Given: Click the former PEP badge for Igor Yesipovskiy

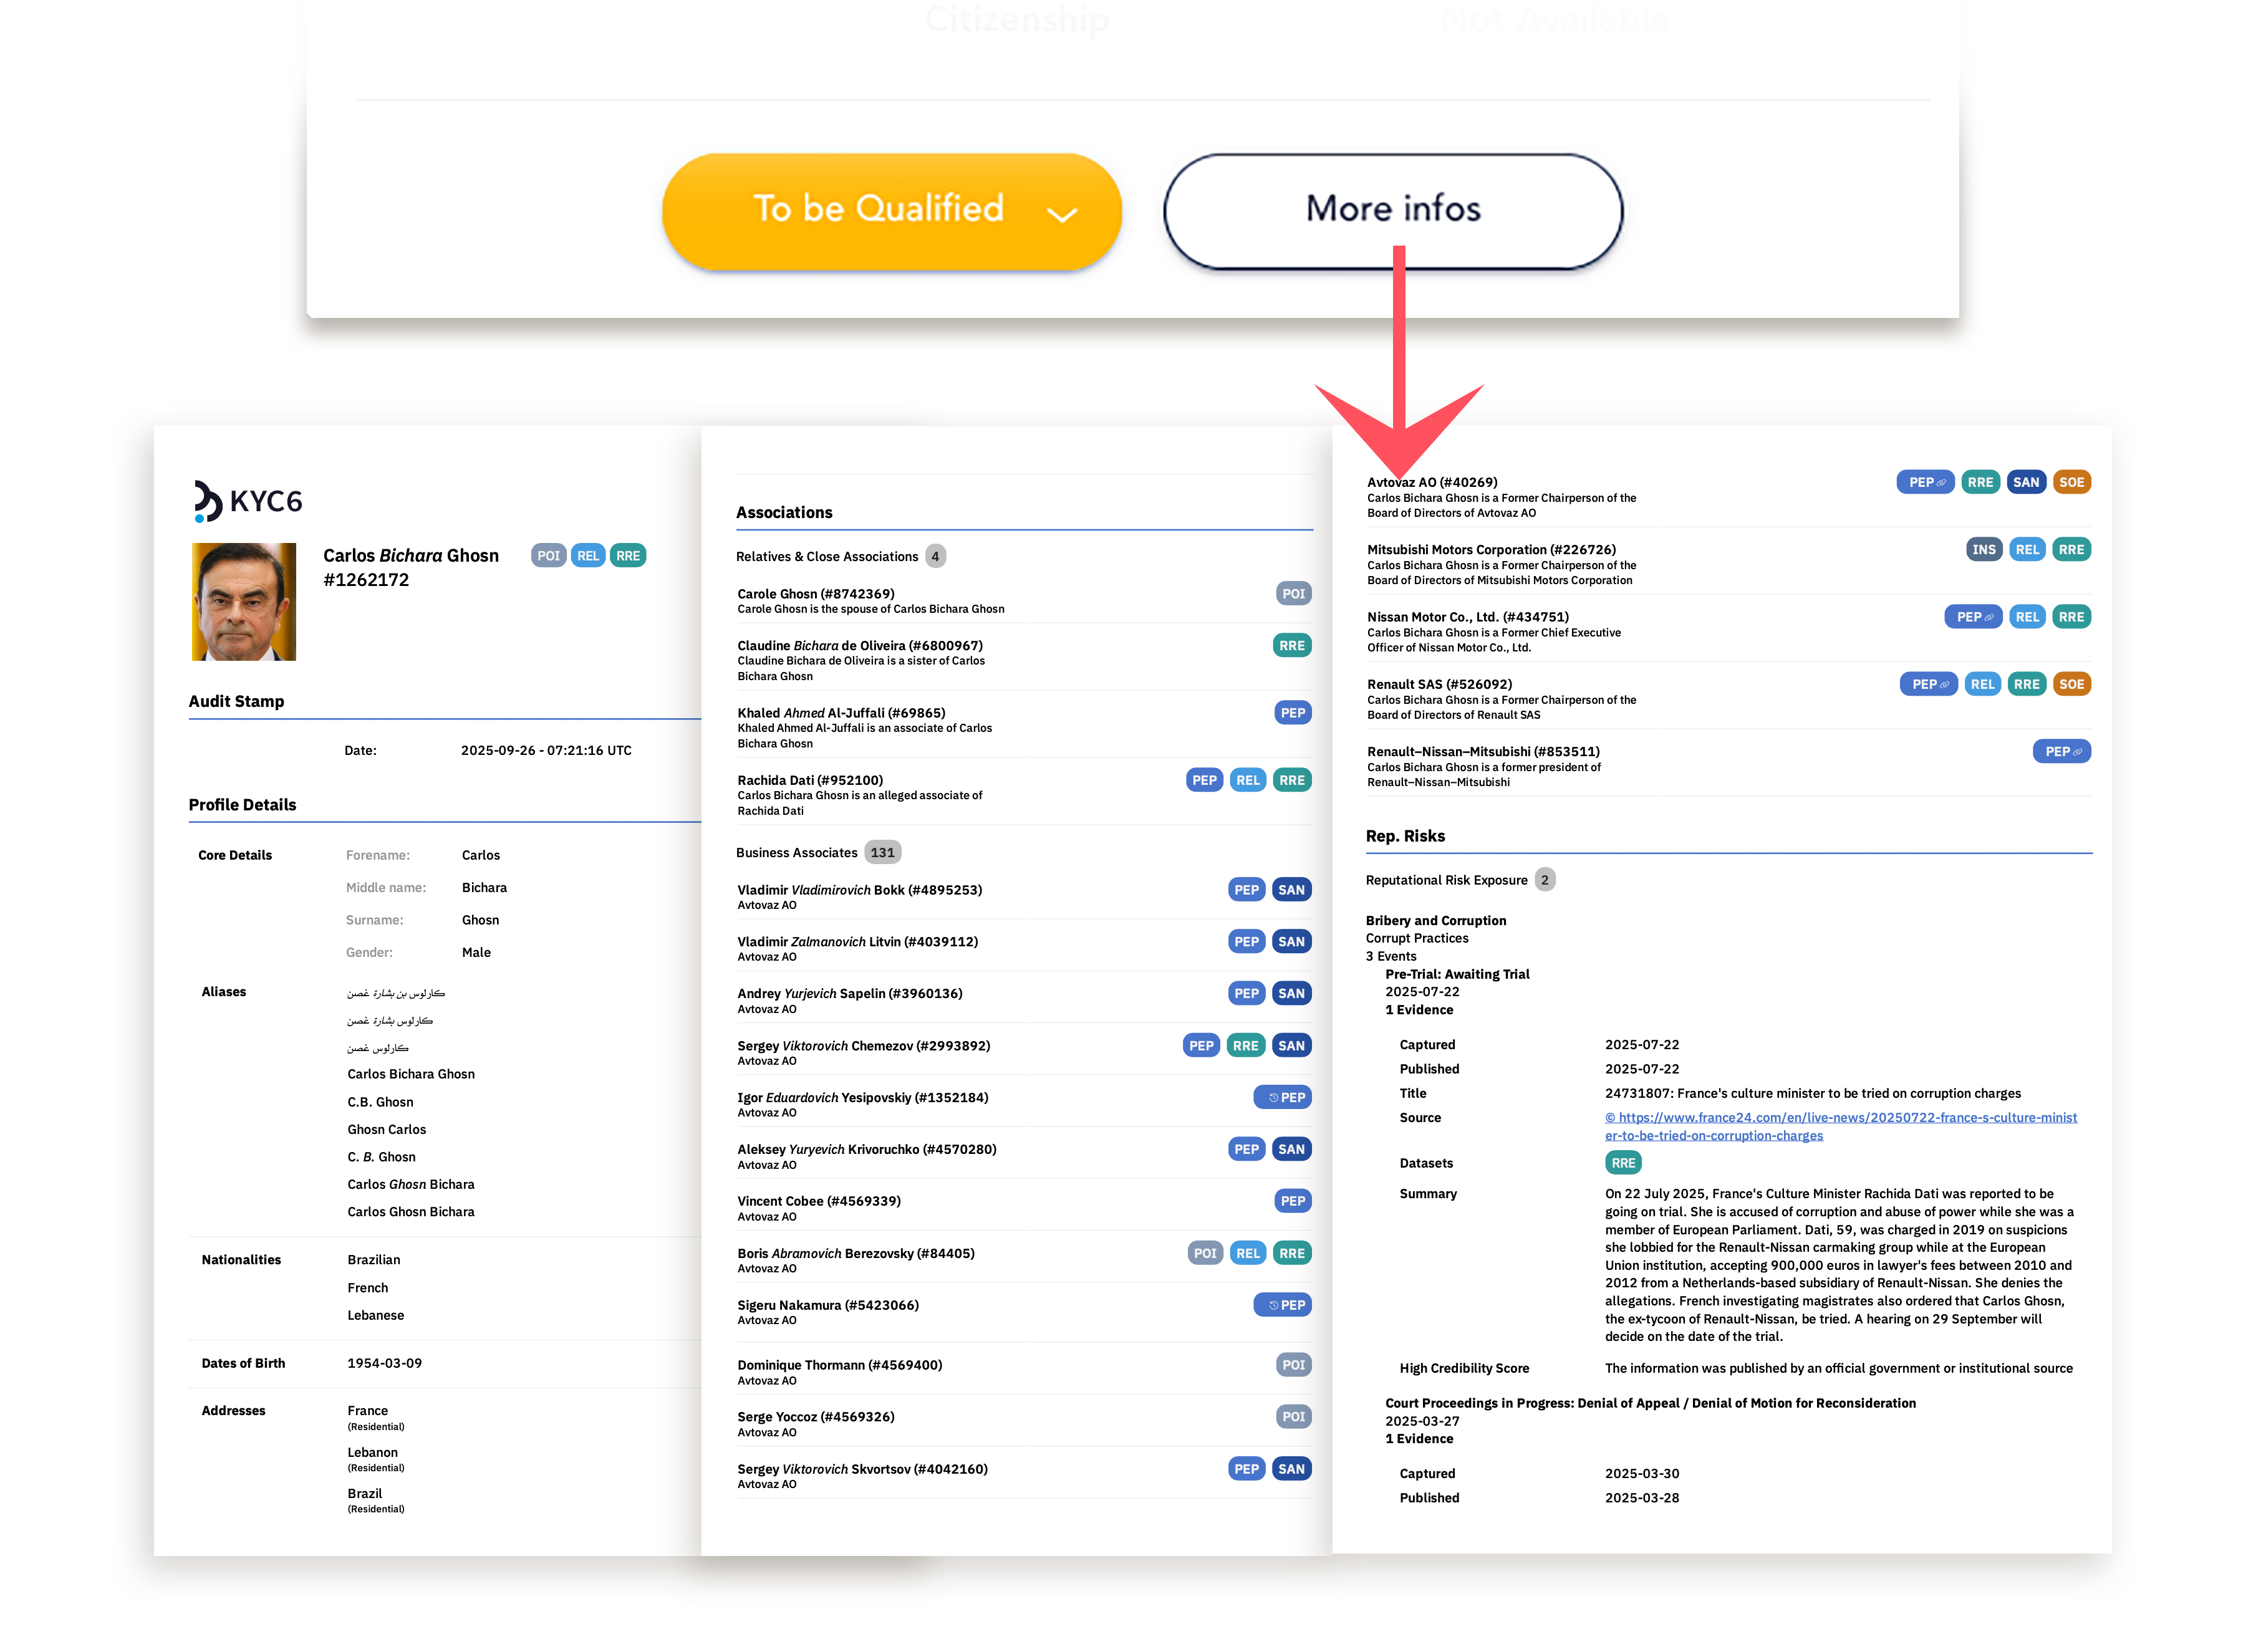Looking at the screenshot, I should tap(1283, 1097).
